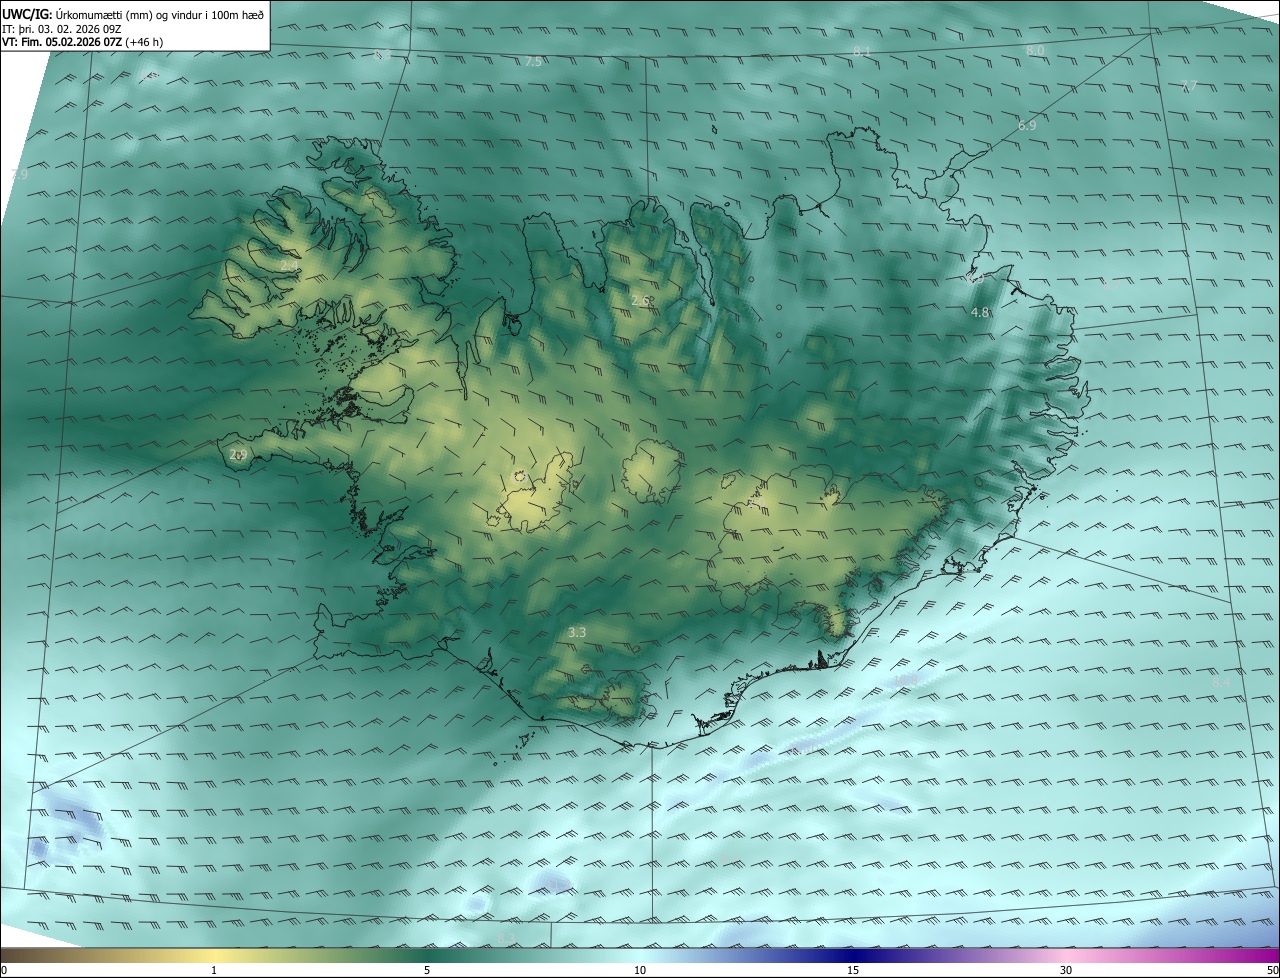Click the colorbar tick label '5'
The image size is (1280, 978).
tap(427, 970)
